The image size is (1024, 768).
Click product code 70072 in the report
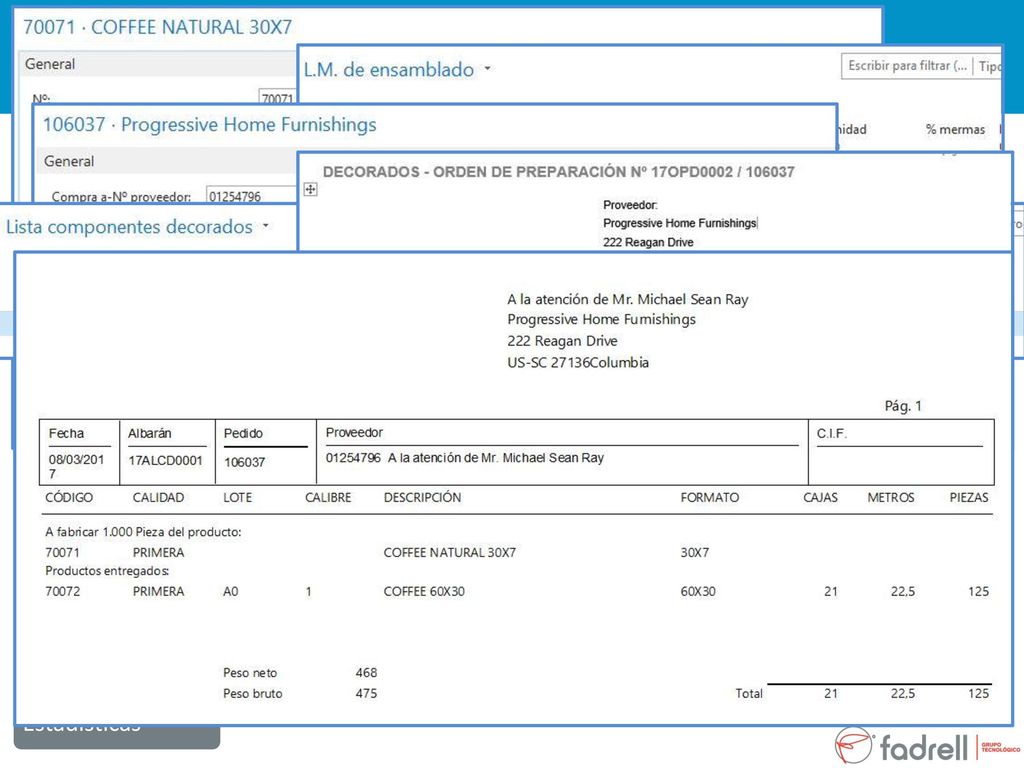[x=62, y=592]
